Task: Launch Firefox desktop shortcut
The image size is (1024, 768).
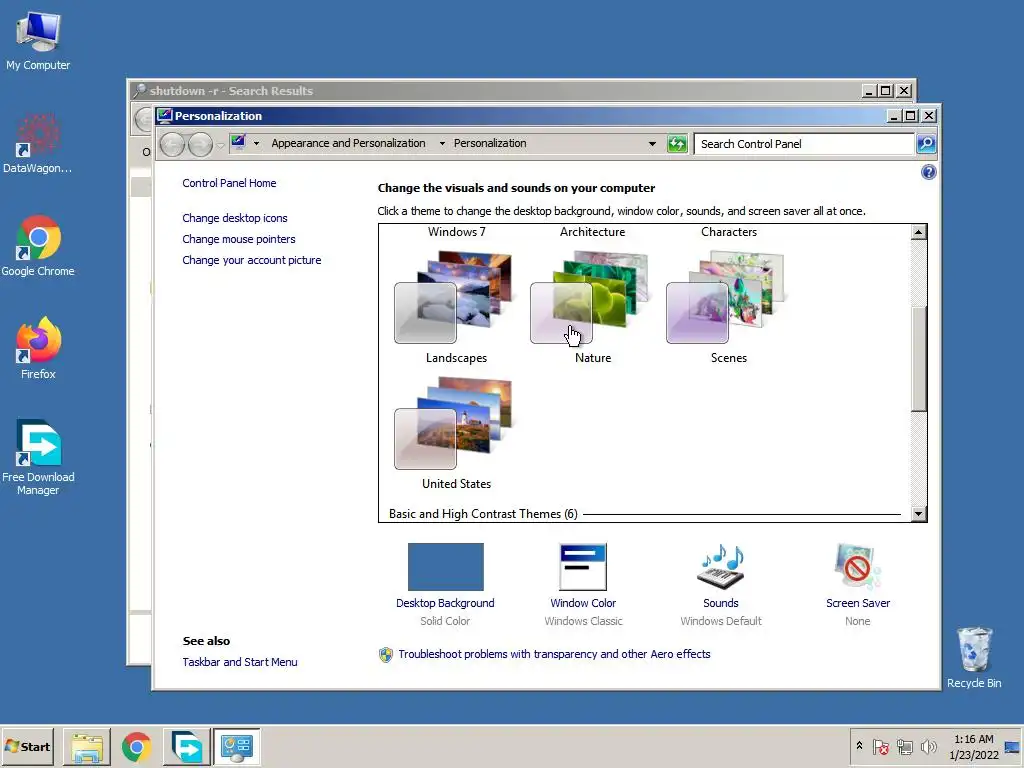Action: pyautogui.click(x=38, y=349)
